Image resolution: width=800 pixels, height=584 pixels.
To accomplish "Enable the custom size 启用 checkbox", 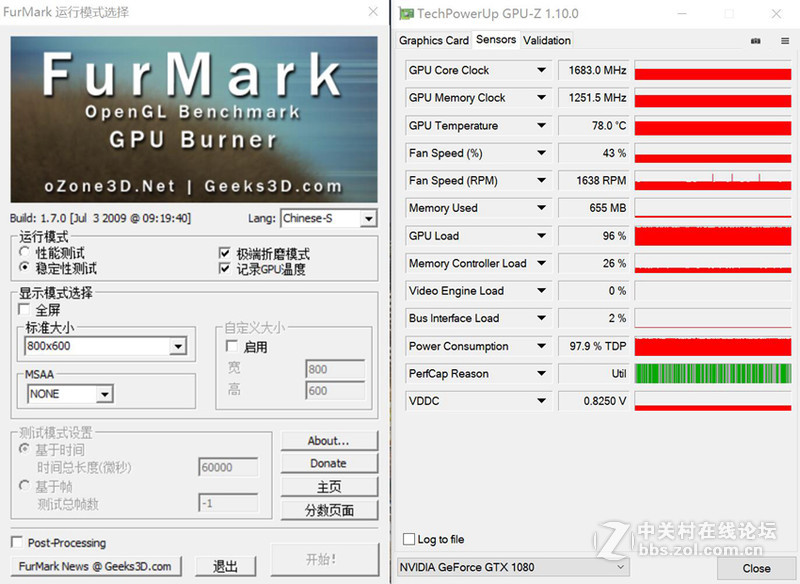I will pos(232,346).
